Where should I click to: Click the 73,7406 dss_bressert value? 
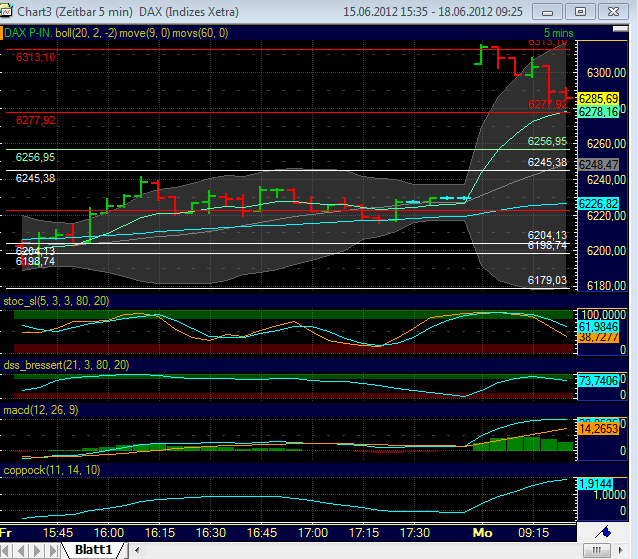click(x=599, y=381)
